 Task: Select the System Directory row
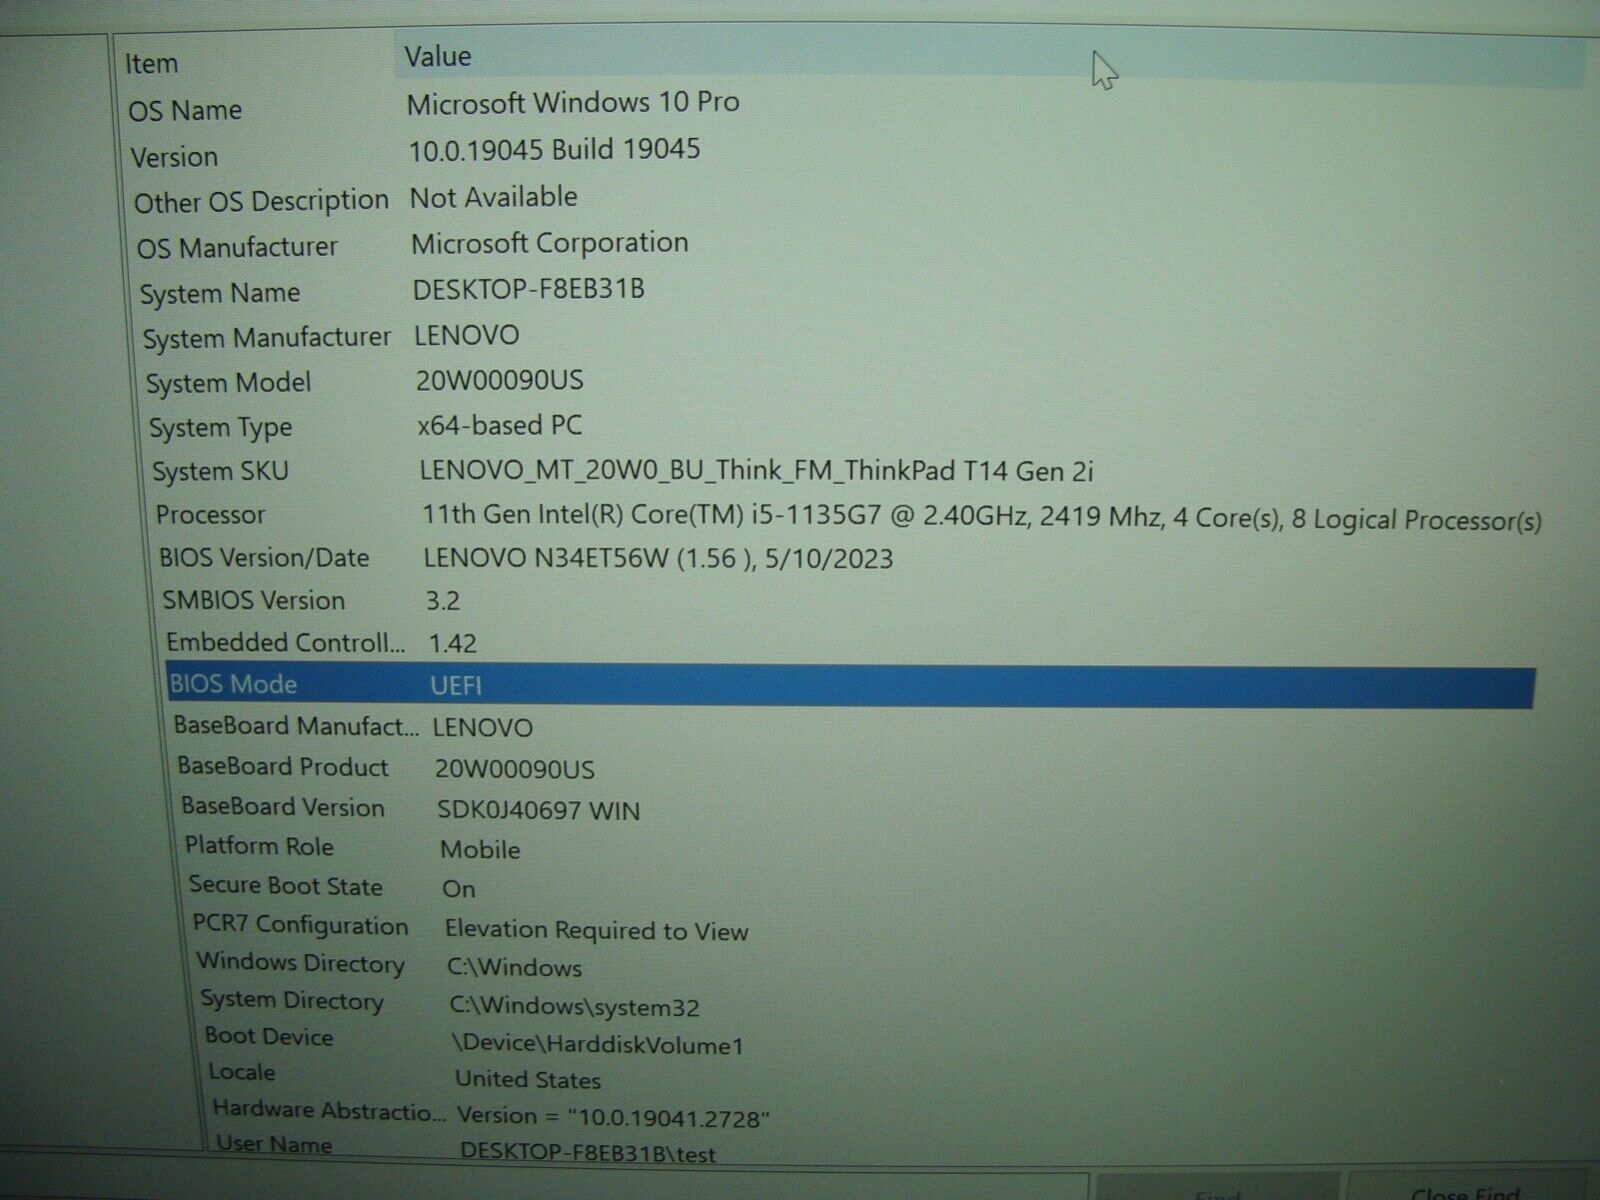(850, 1003)
